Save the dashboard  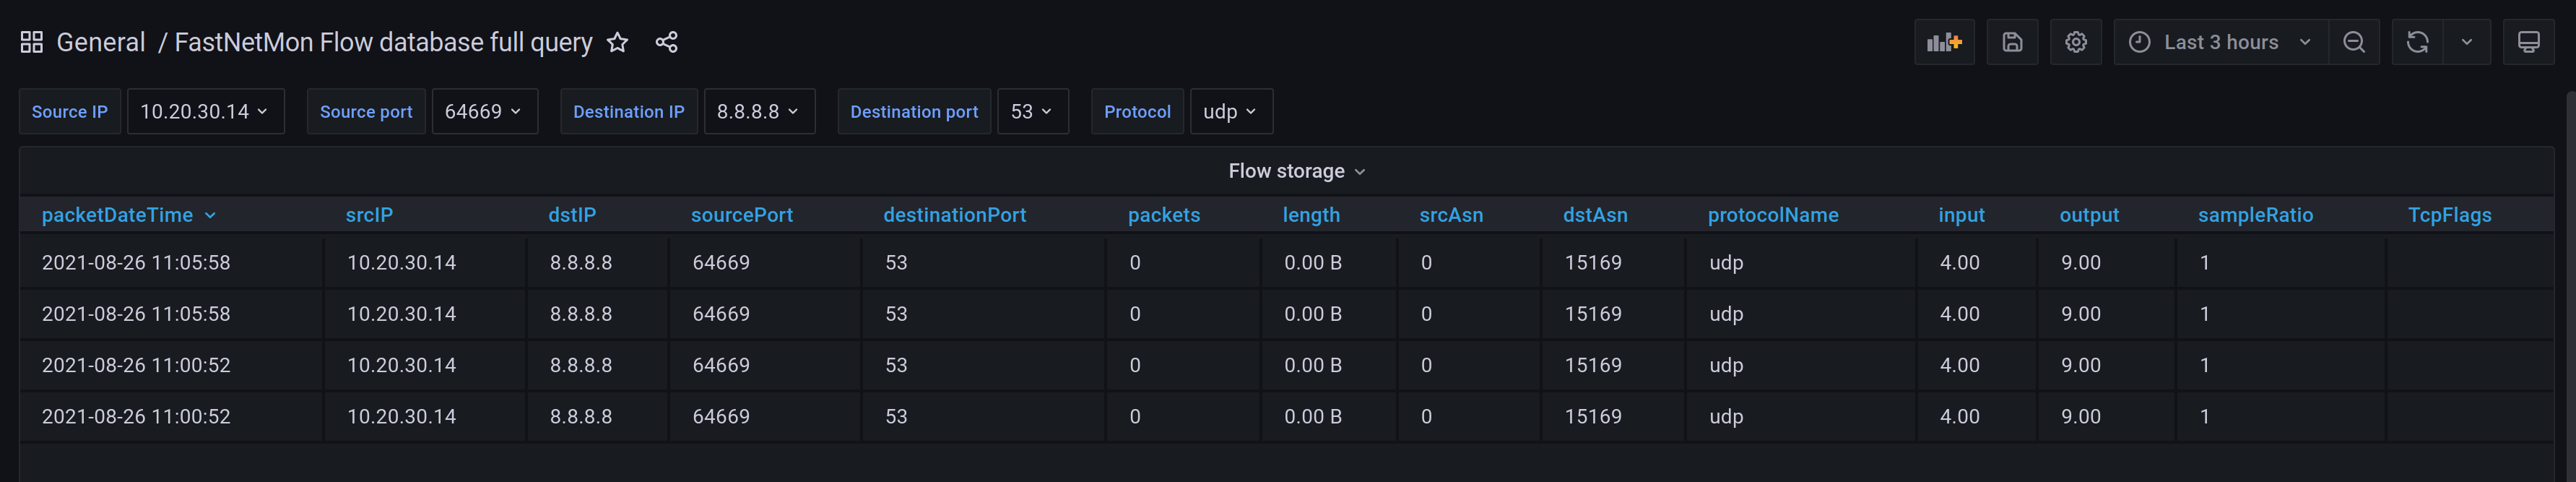tap(2012, 42)
